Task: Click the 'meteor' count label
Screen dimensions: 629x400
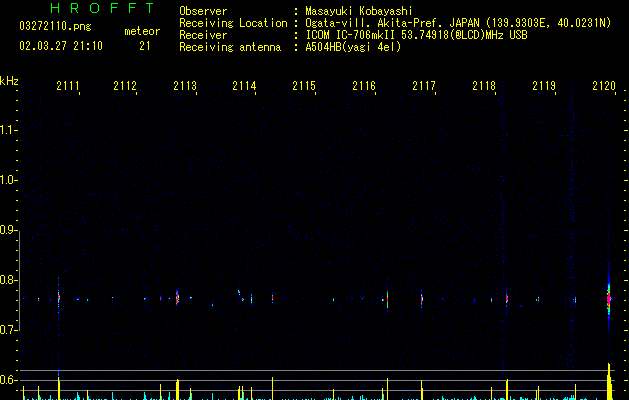Action: 142,31
